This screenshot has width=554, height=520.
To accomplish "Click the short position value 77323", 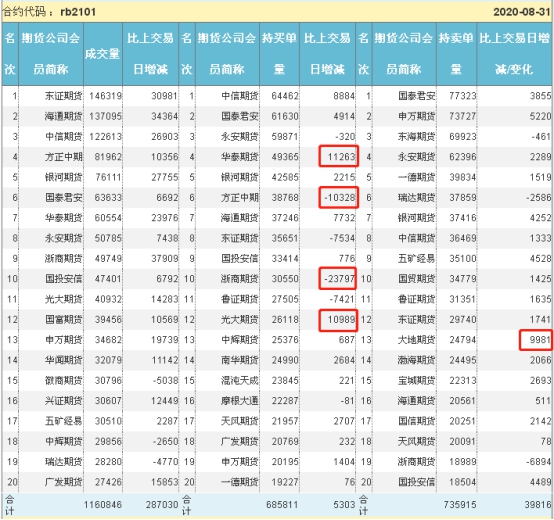I will coord(462,96).
